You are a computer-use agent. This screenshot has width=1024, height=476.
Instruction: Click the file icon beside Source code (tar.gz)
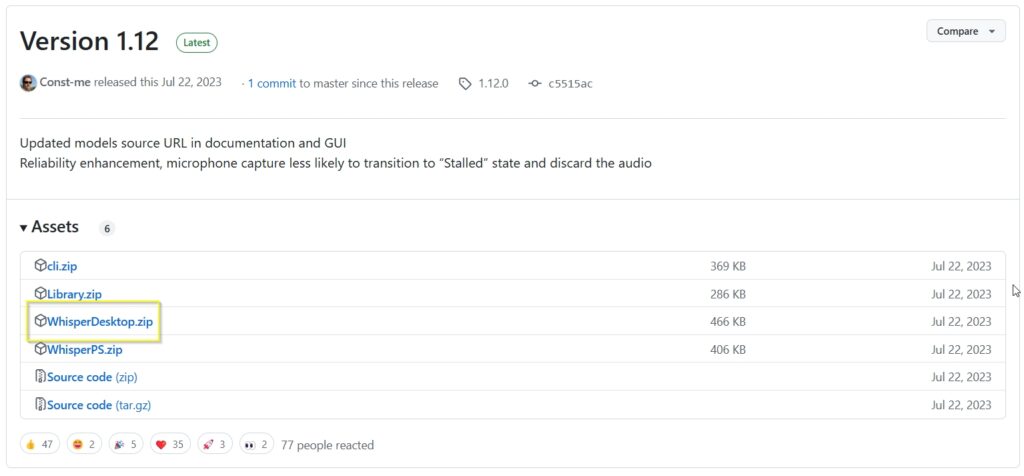tap(40, 405)
